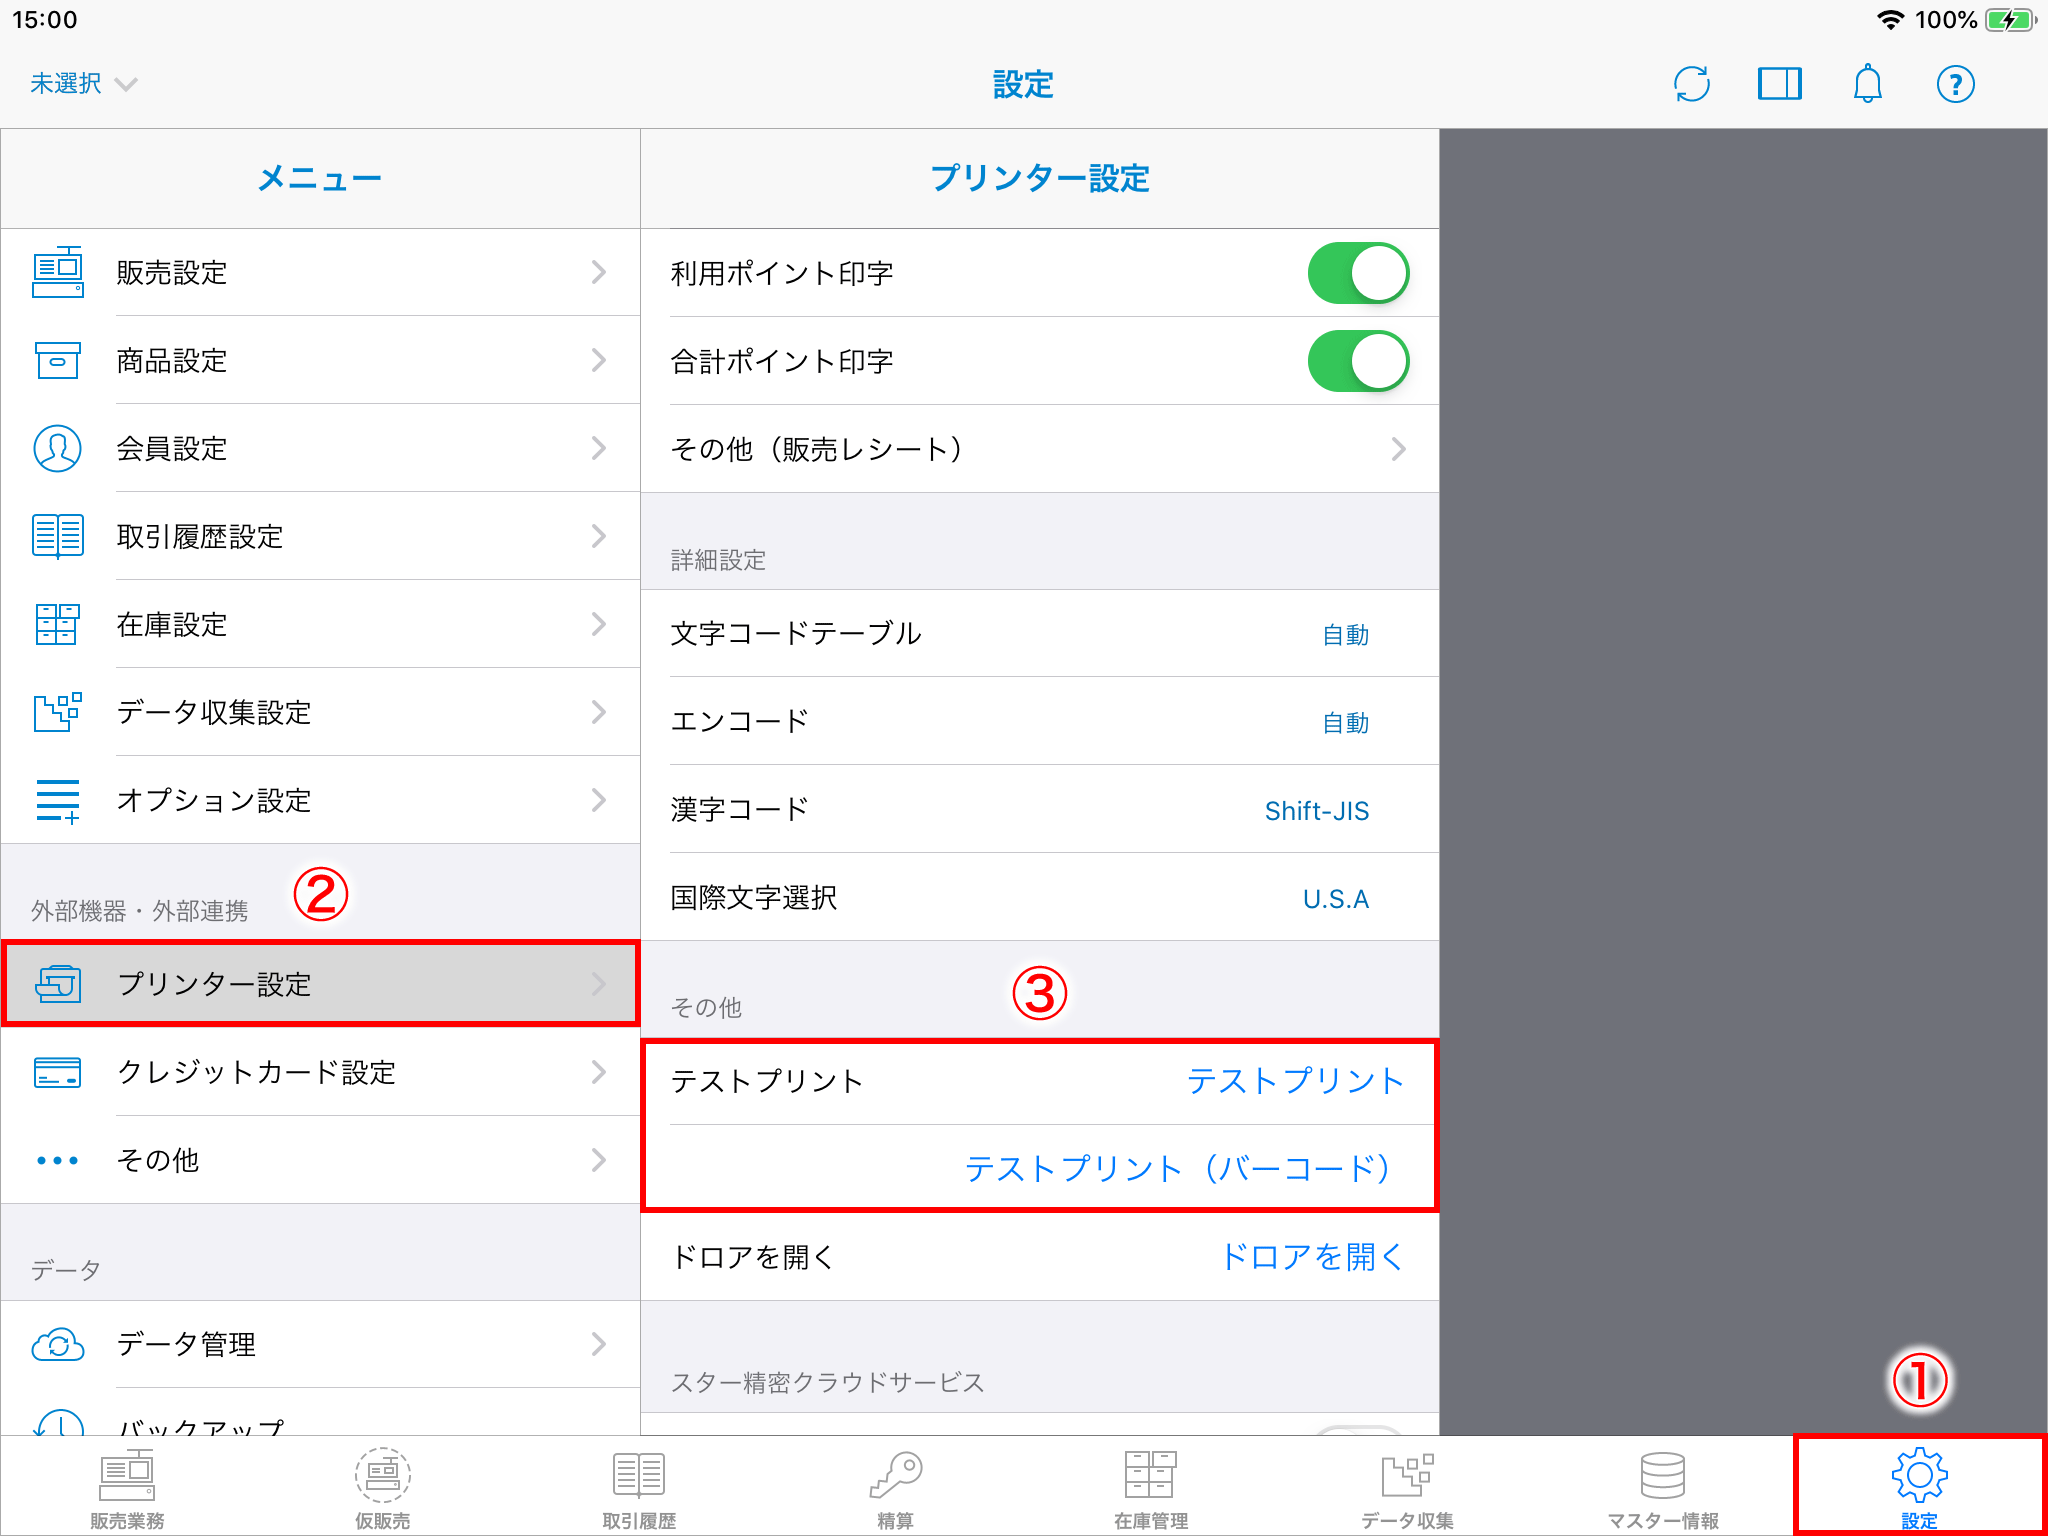Screen dimensions: 2048x1536
Task: Open the 未選択 store selector dropdown
Action: tap(83, 83)
